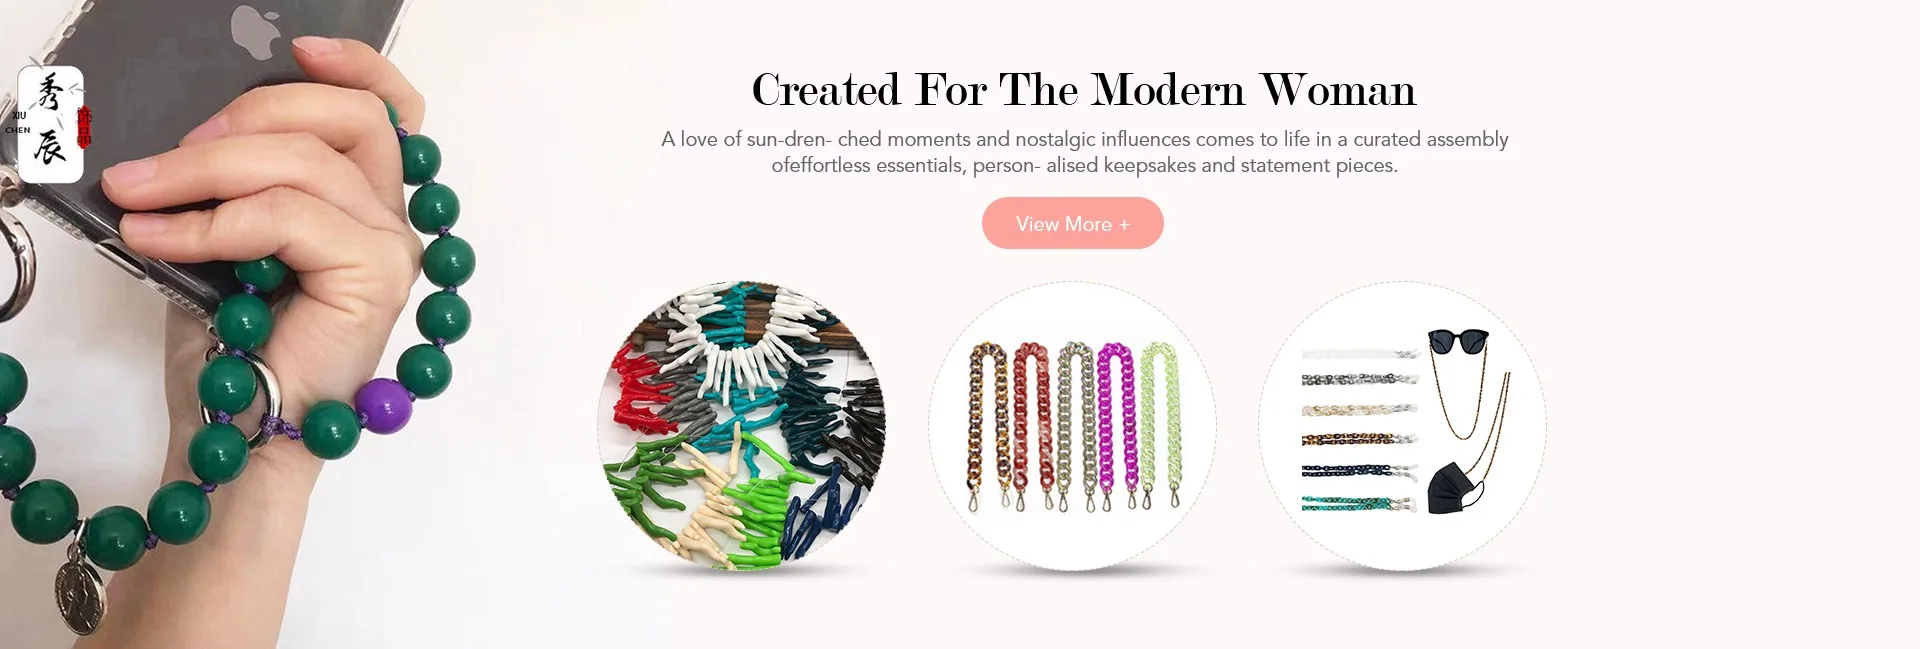Select the teal eyeglass chain

(1360, 503)
